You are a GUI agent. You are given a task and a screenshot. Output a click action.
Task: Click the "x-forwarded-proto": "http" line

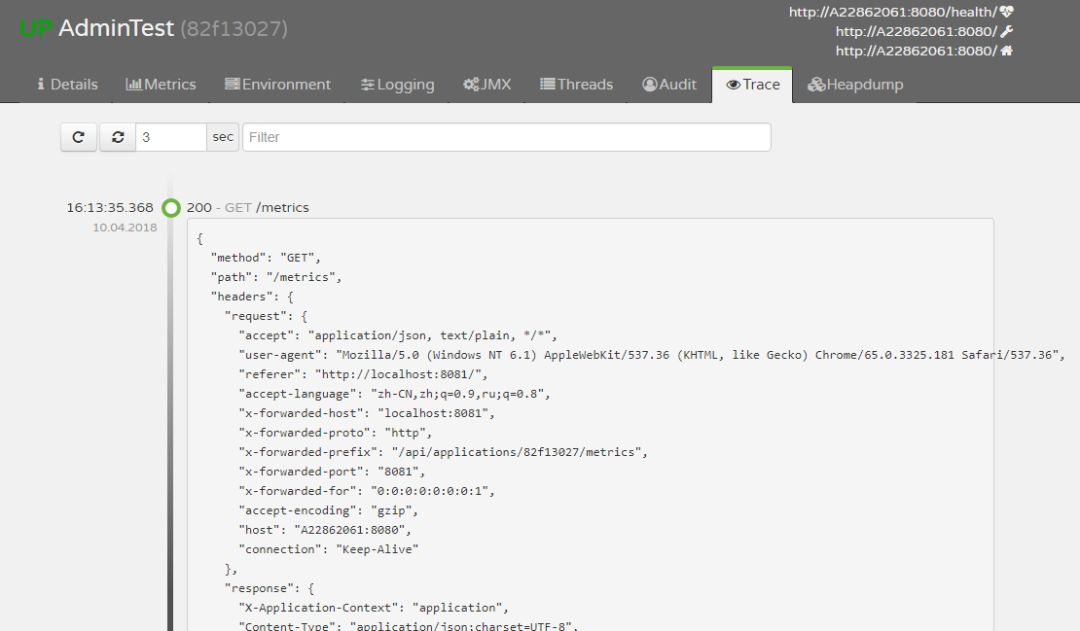335,433
